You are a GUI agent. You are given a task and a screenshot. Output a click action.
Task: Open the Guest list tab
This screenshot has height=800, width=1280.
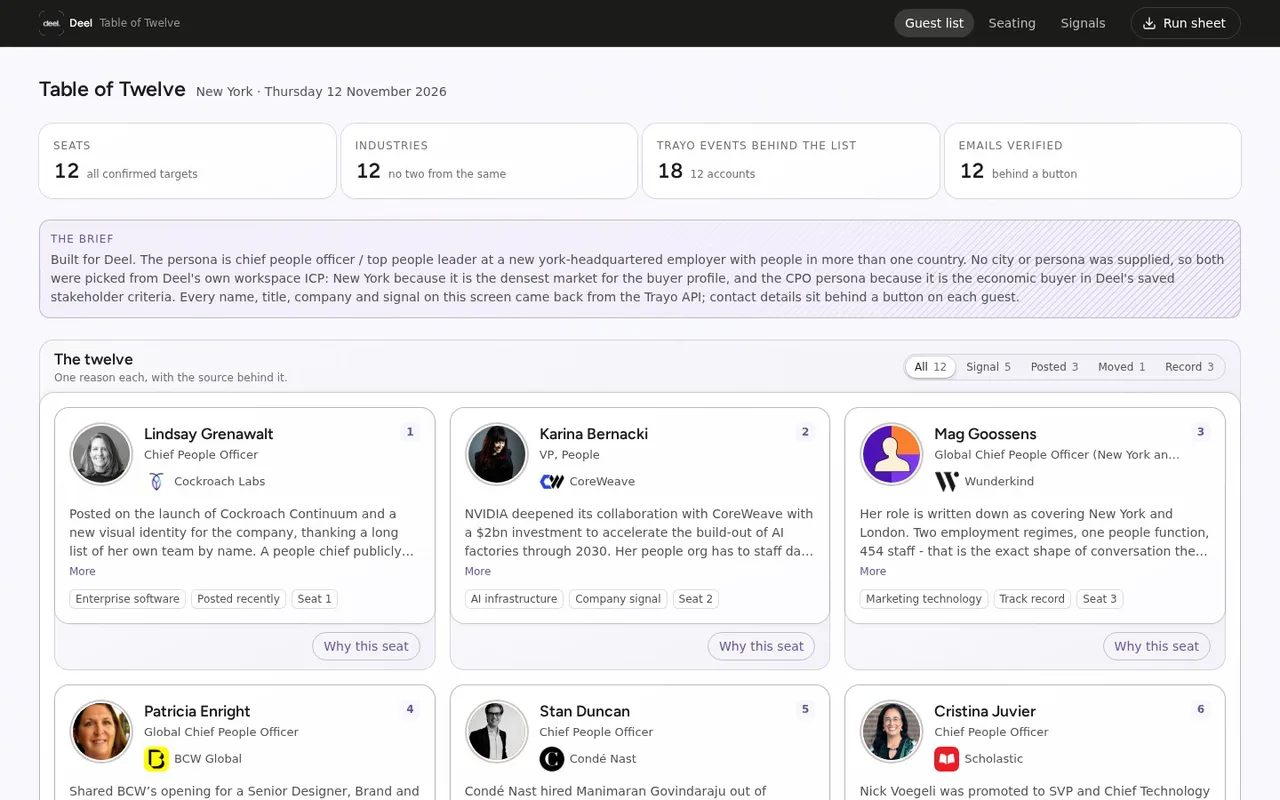click(934, 23)
